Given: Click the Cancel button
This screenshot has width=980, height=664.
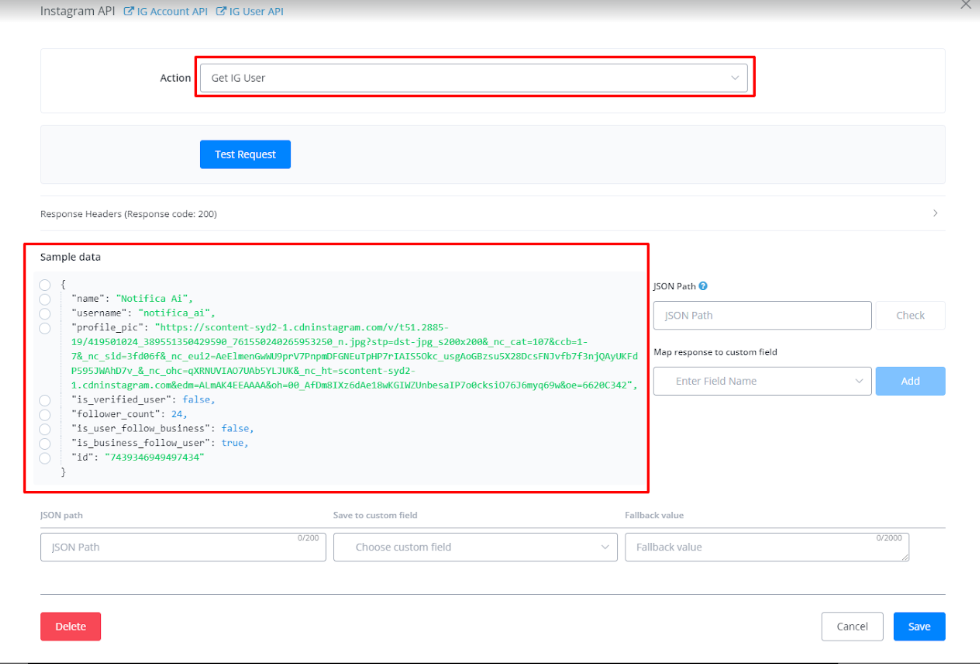Looking at the screenshot, I should (852, 626).
